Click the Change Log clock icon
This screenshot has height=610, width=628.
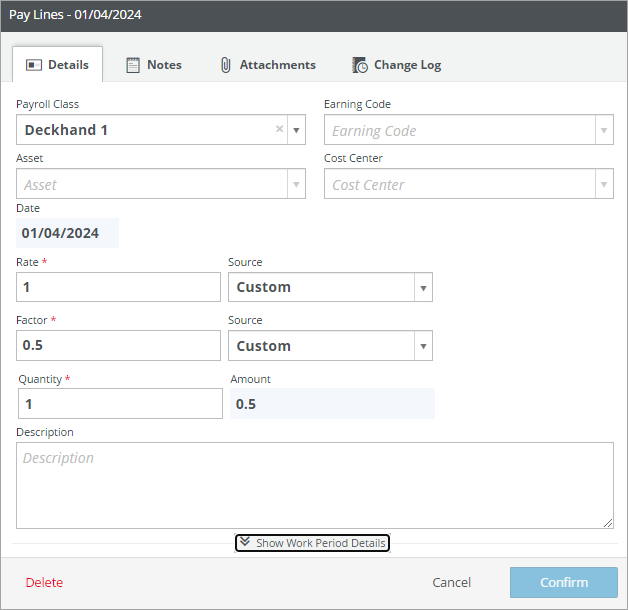[x=360, y=65]
